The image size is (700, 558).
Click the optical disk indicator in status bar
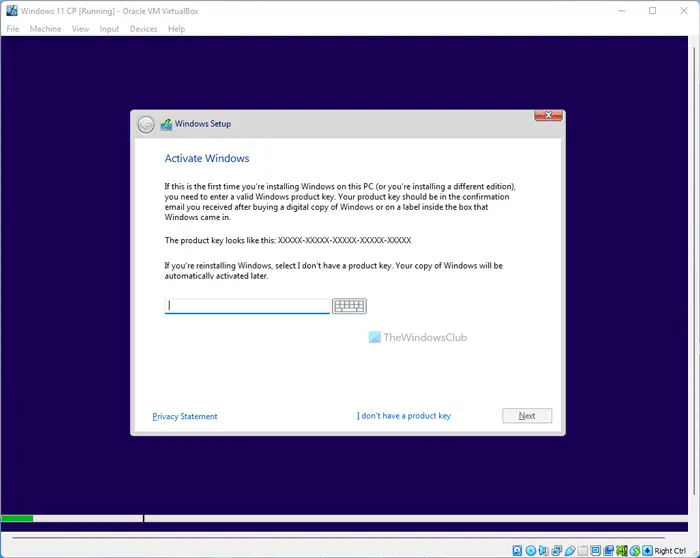coord(531,550)
